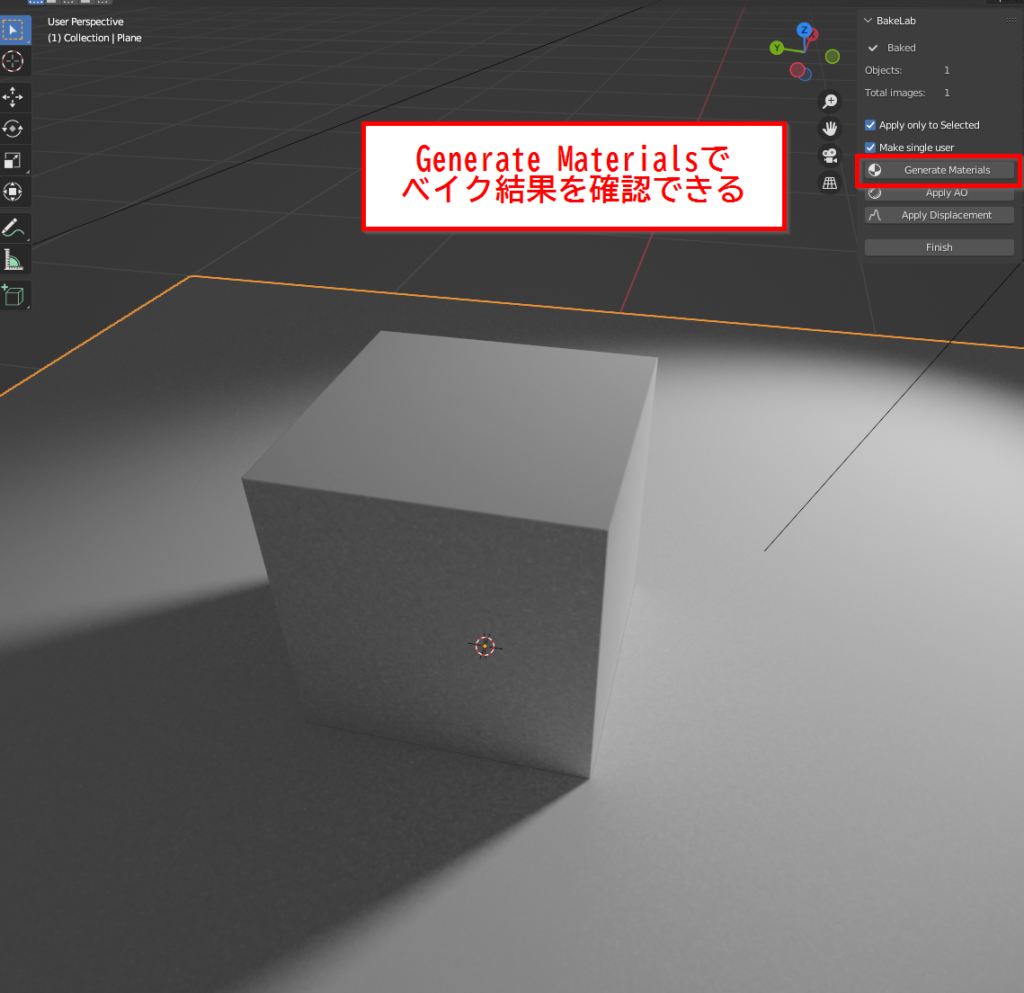Select the Measure tool
The height and width of the screenshot is (993, 1024).
pyautogui.click(x=14, y=260)
